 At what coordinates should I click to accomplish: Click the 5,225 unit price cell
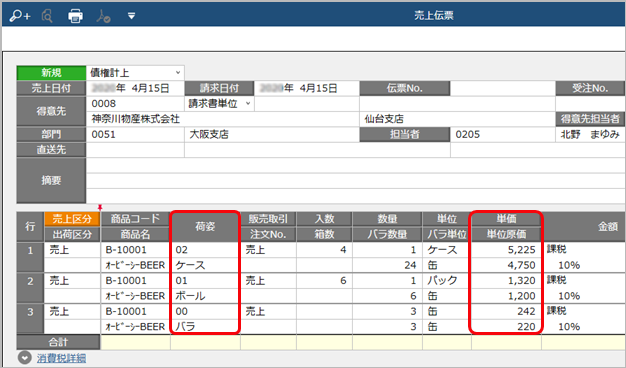(x=506, y=250)
